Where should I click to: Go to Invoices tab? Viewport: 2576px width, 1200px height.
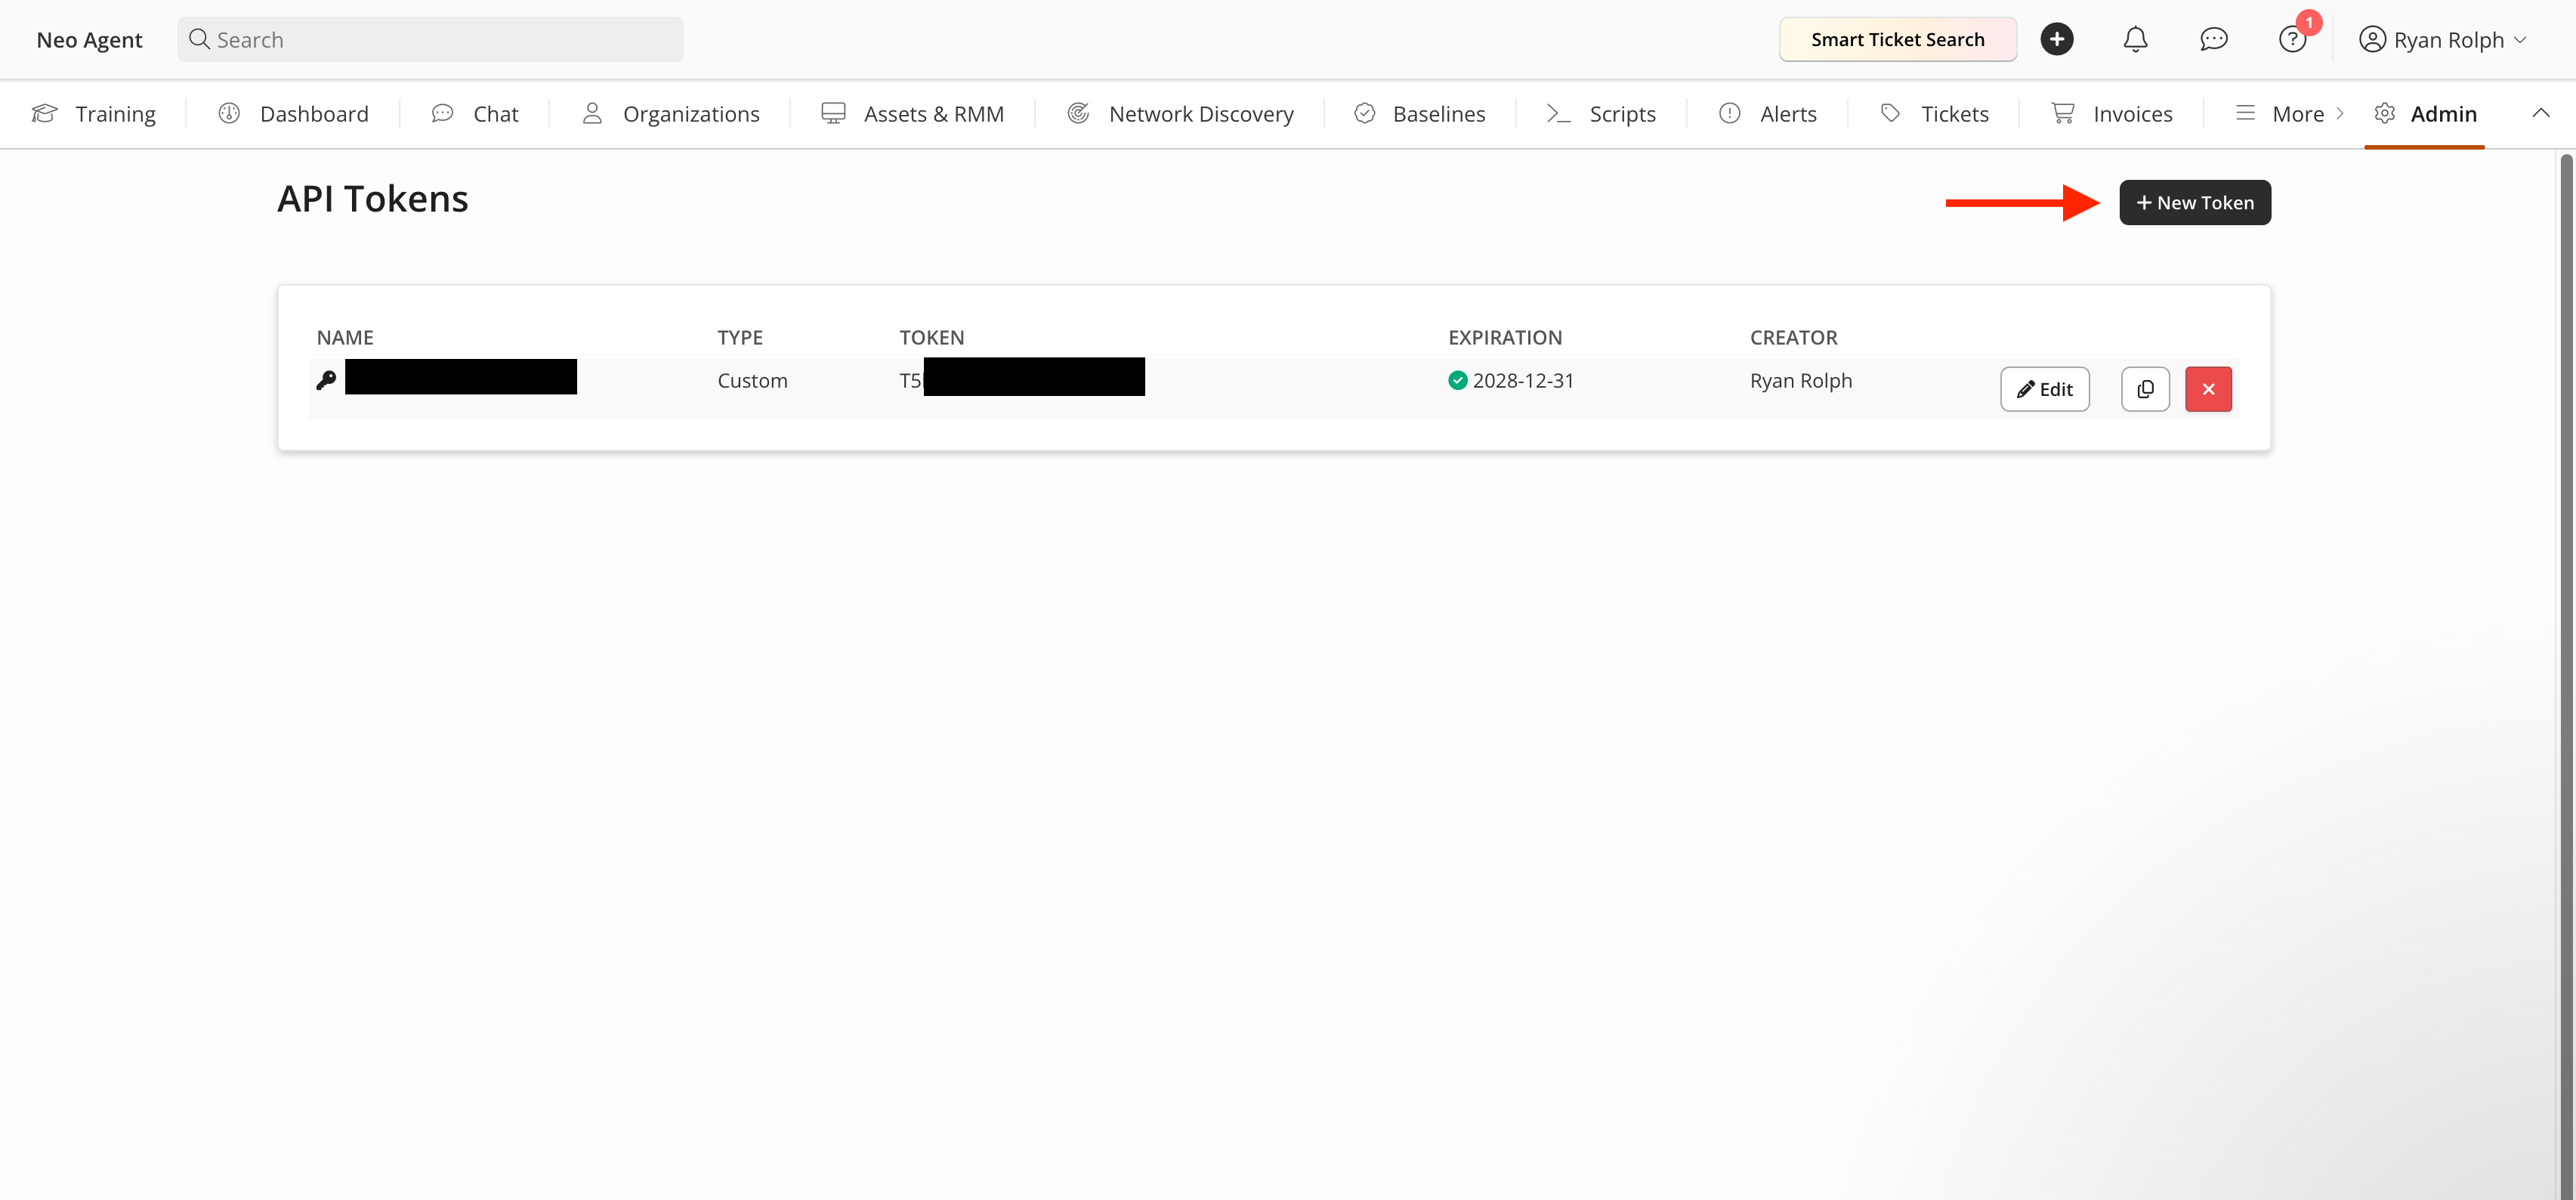(2111, 114)
